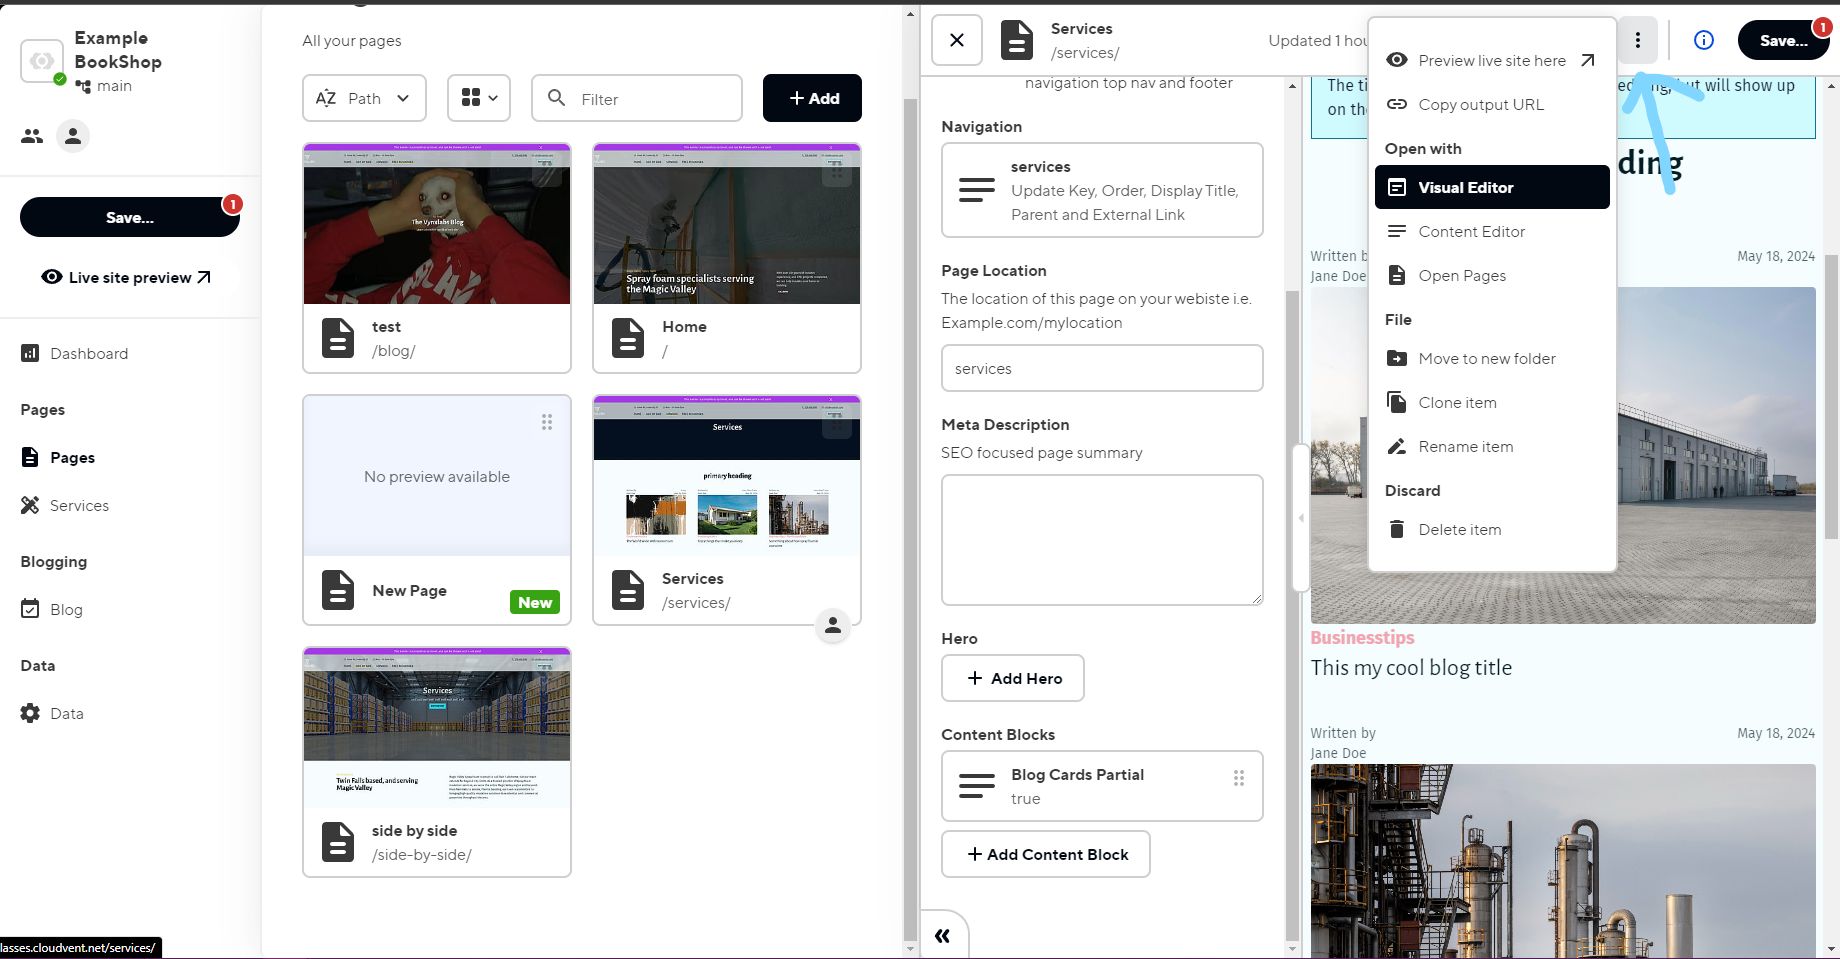Click the Filter search input field
The height and width of the screenshot is (959, 1840).
tap(637, 99)
